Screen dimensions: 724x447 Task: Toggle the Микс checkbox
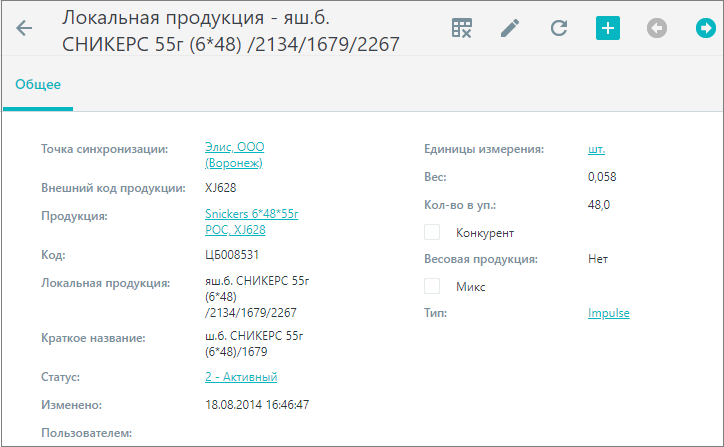point(432,286)
